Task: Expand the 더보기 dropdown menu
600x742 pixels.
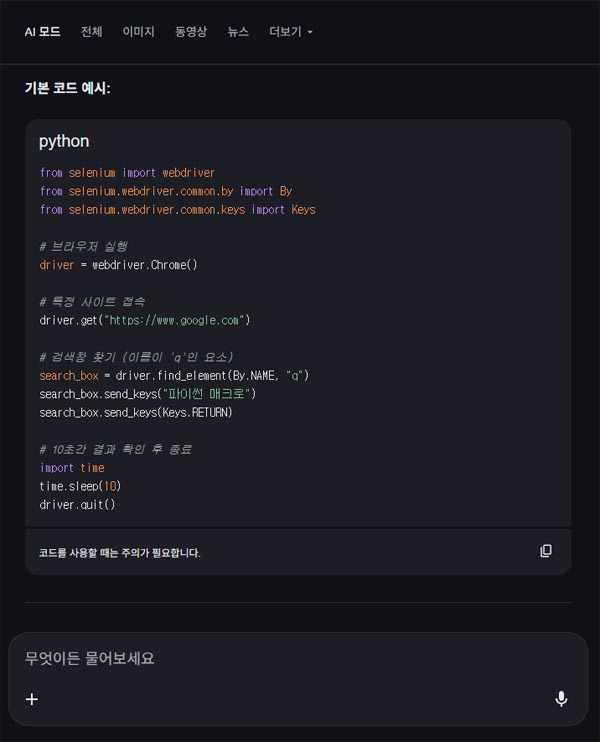Action: click(x=291, y=32)
